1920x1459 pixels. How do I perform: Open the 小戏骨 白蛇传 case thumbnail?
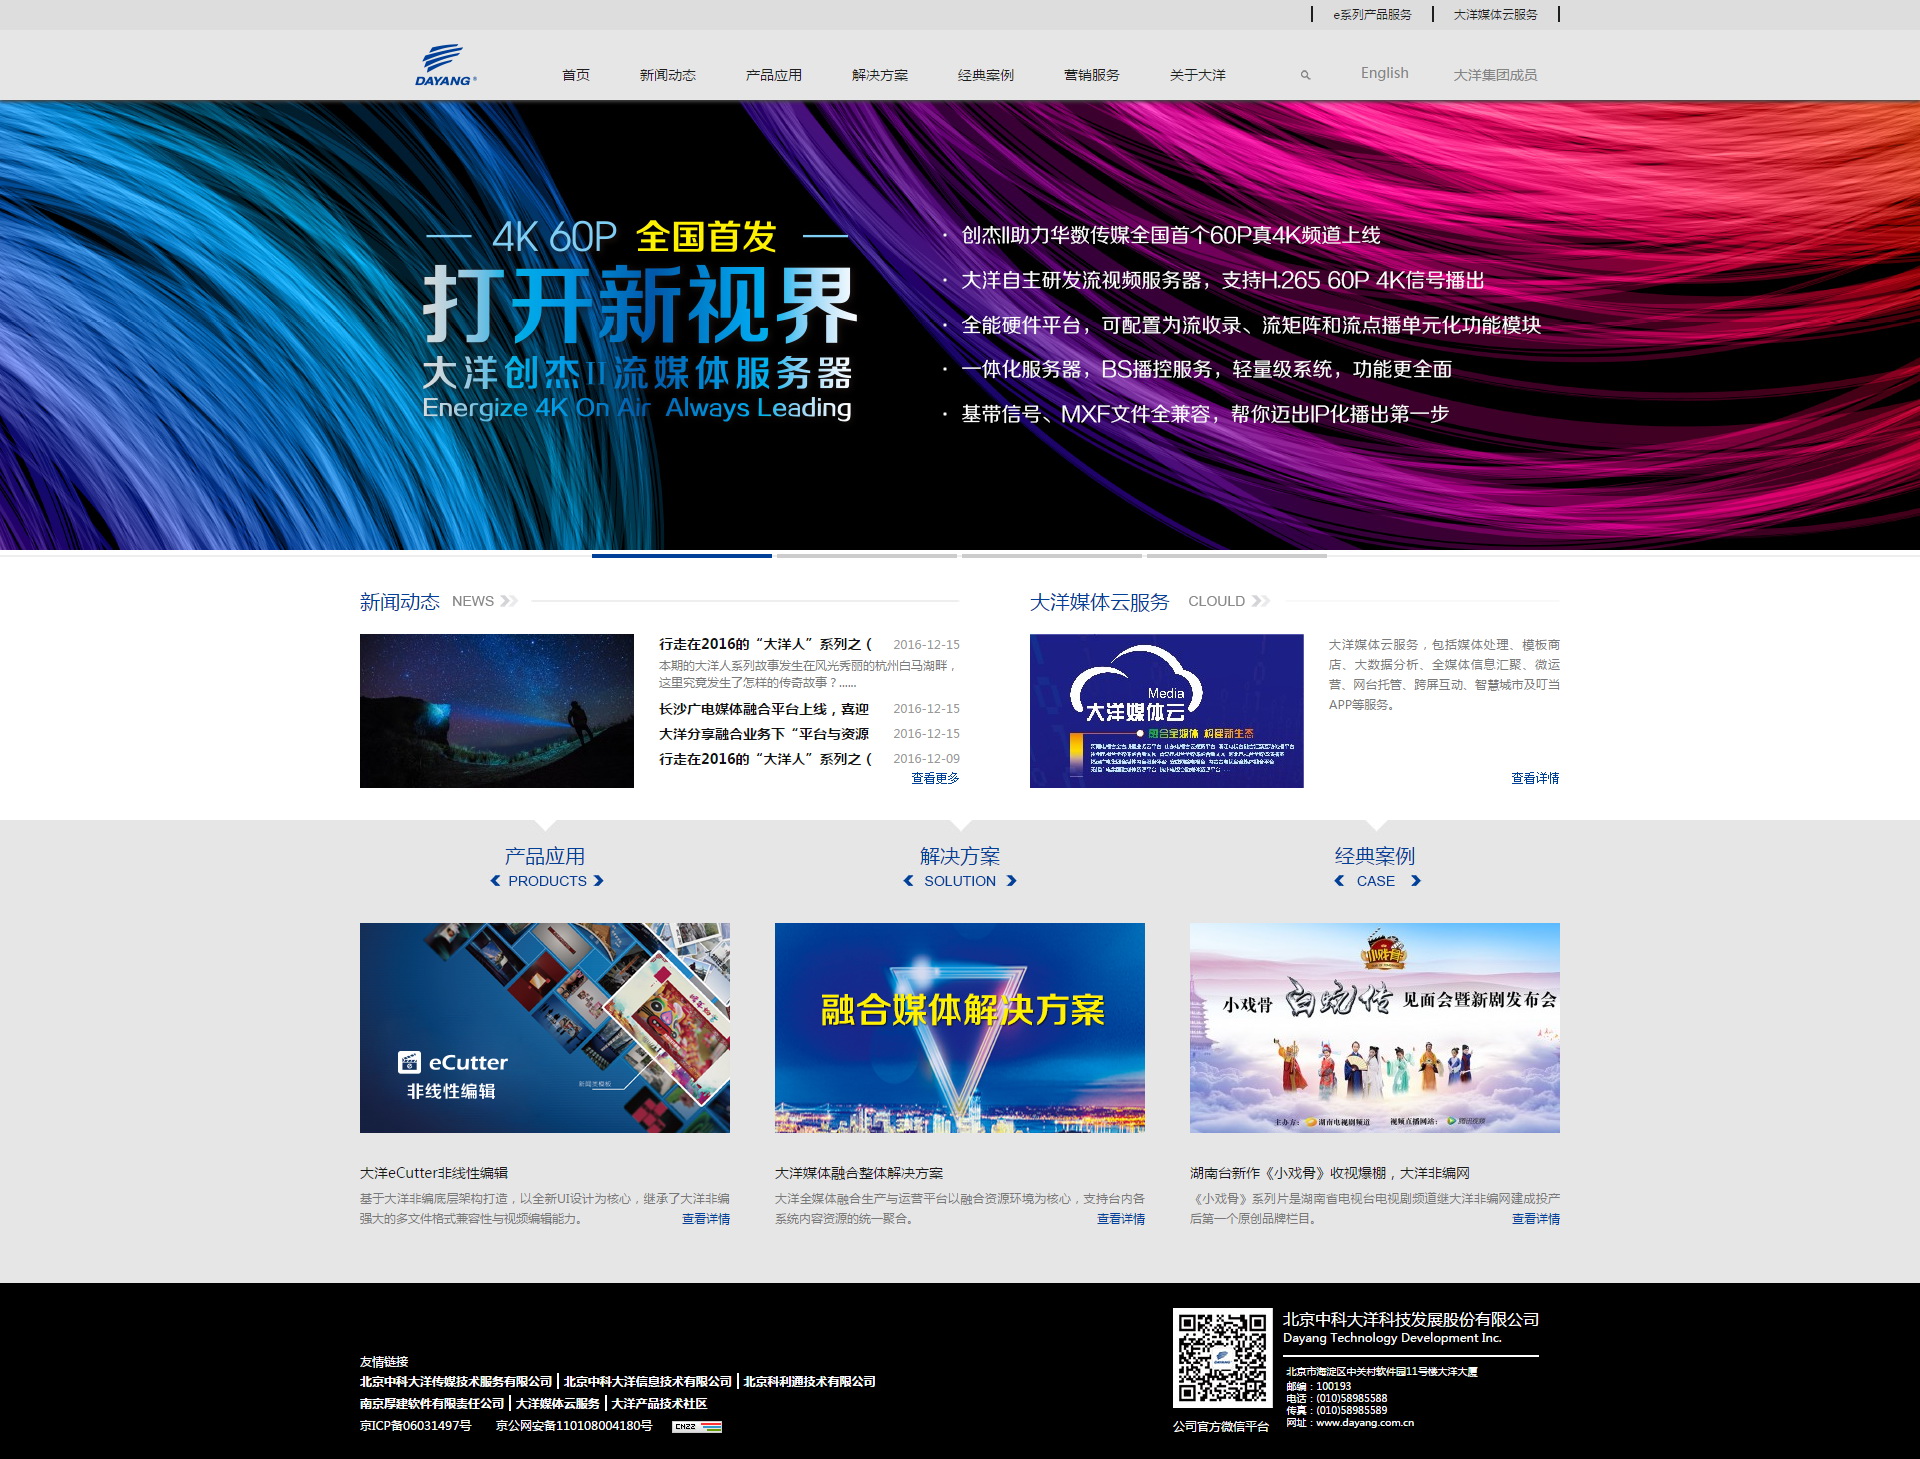[x=1375, y=1028]
